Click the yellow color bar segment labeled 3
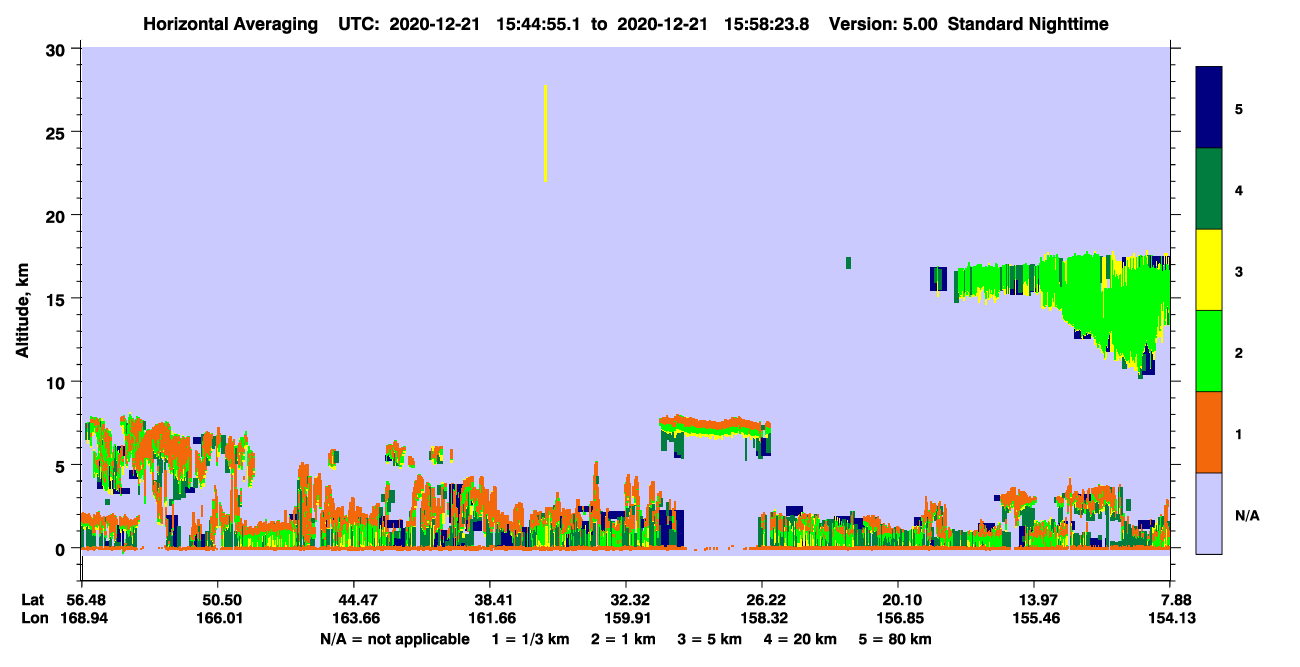 1209,270
